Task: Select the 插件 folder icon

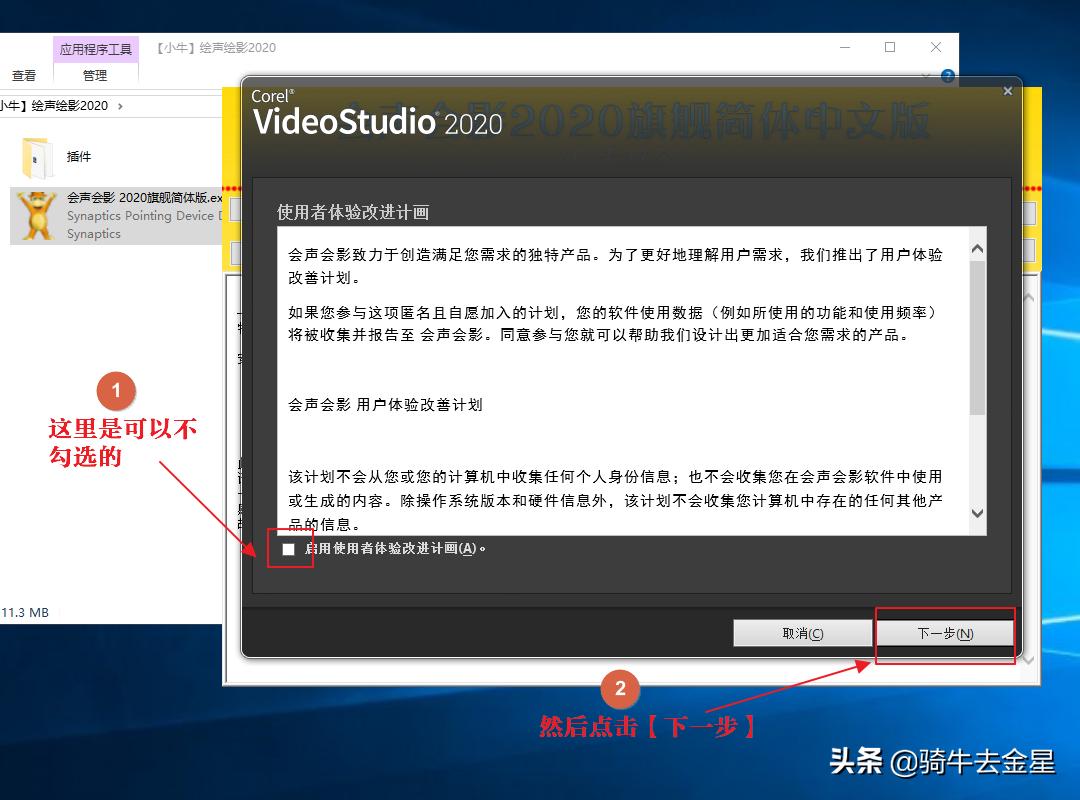Action: click(x=36, y=157)
